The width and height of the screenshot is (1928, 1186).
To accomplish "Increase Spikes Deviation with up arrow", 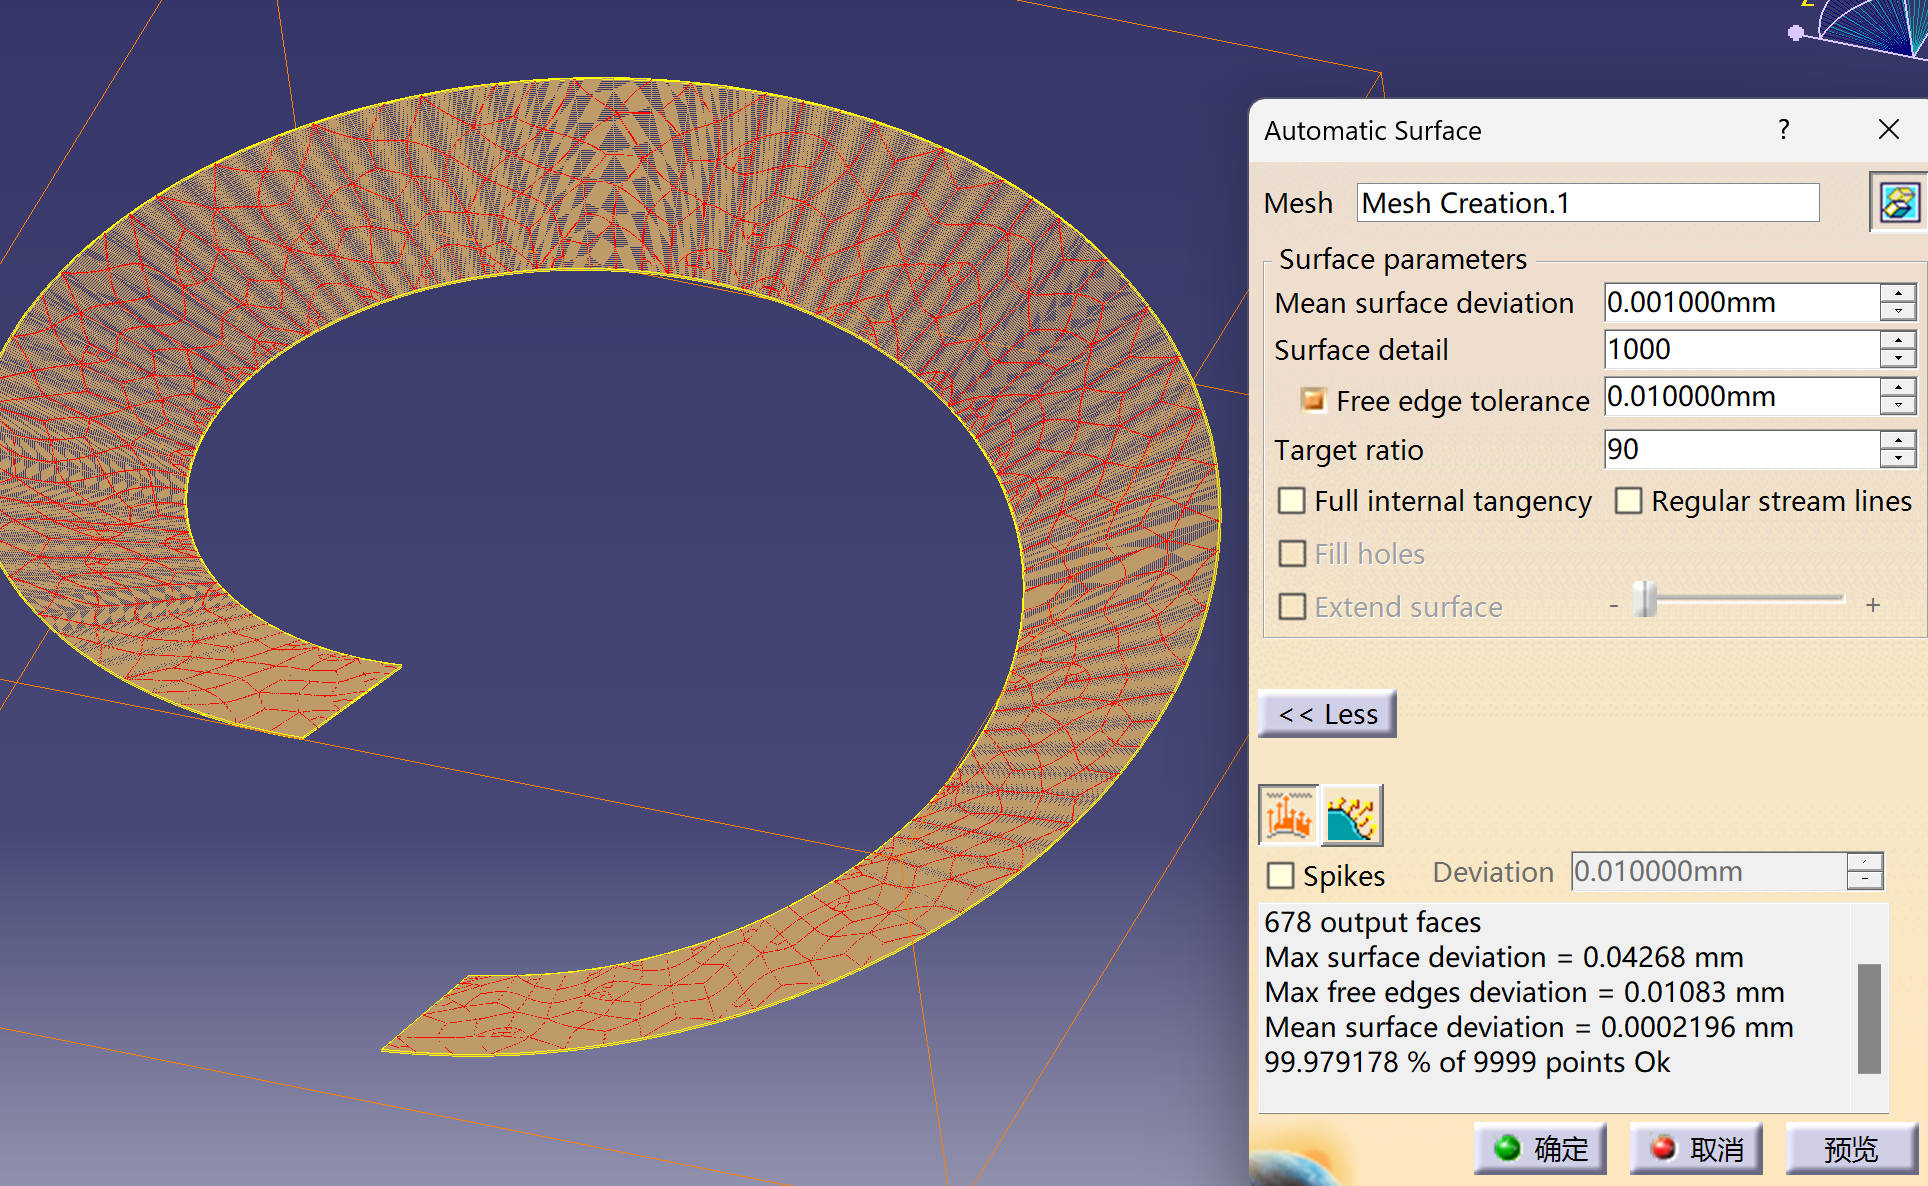I will tap(1865, 862).
